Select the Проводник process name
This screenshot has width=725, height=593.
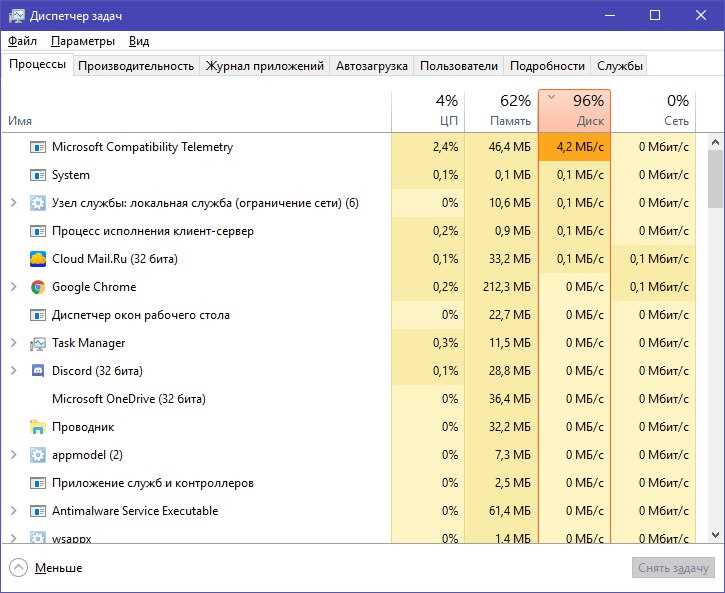[83, 427]
